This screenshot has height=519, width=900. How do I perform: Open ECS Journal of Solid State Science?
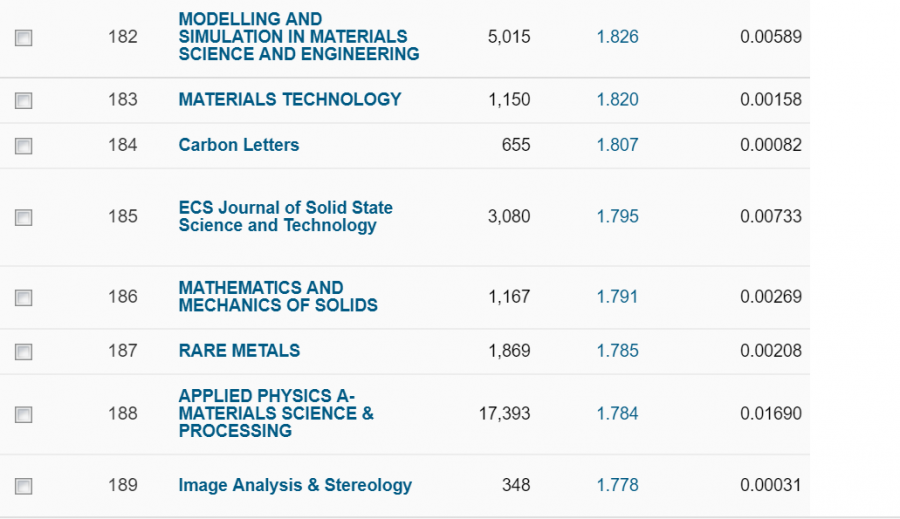coord(285,216)
